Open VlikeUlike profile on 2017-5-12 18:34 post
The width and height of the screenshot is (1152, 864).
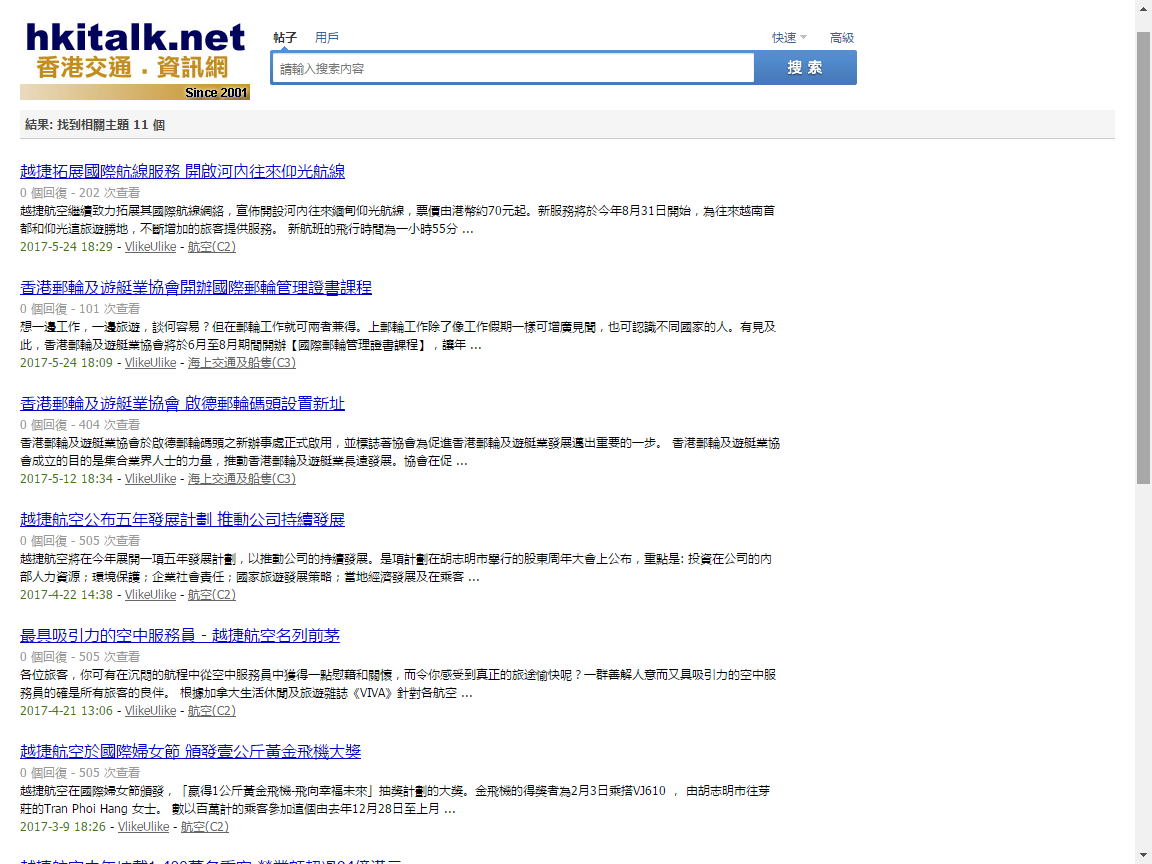click(151, 479)
